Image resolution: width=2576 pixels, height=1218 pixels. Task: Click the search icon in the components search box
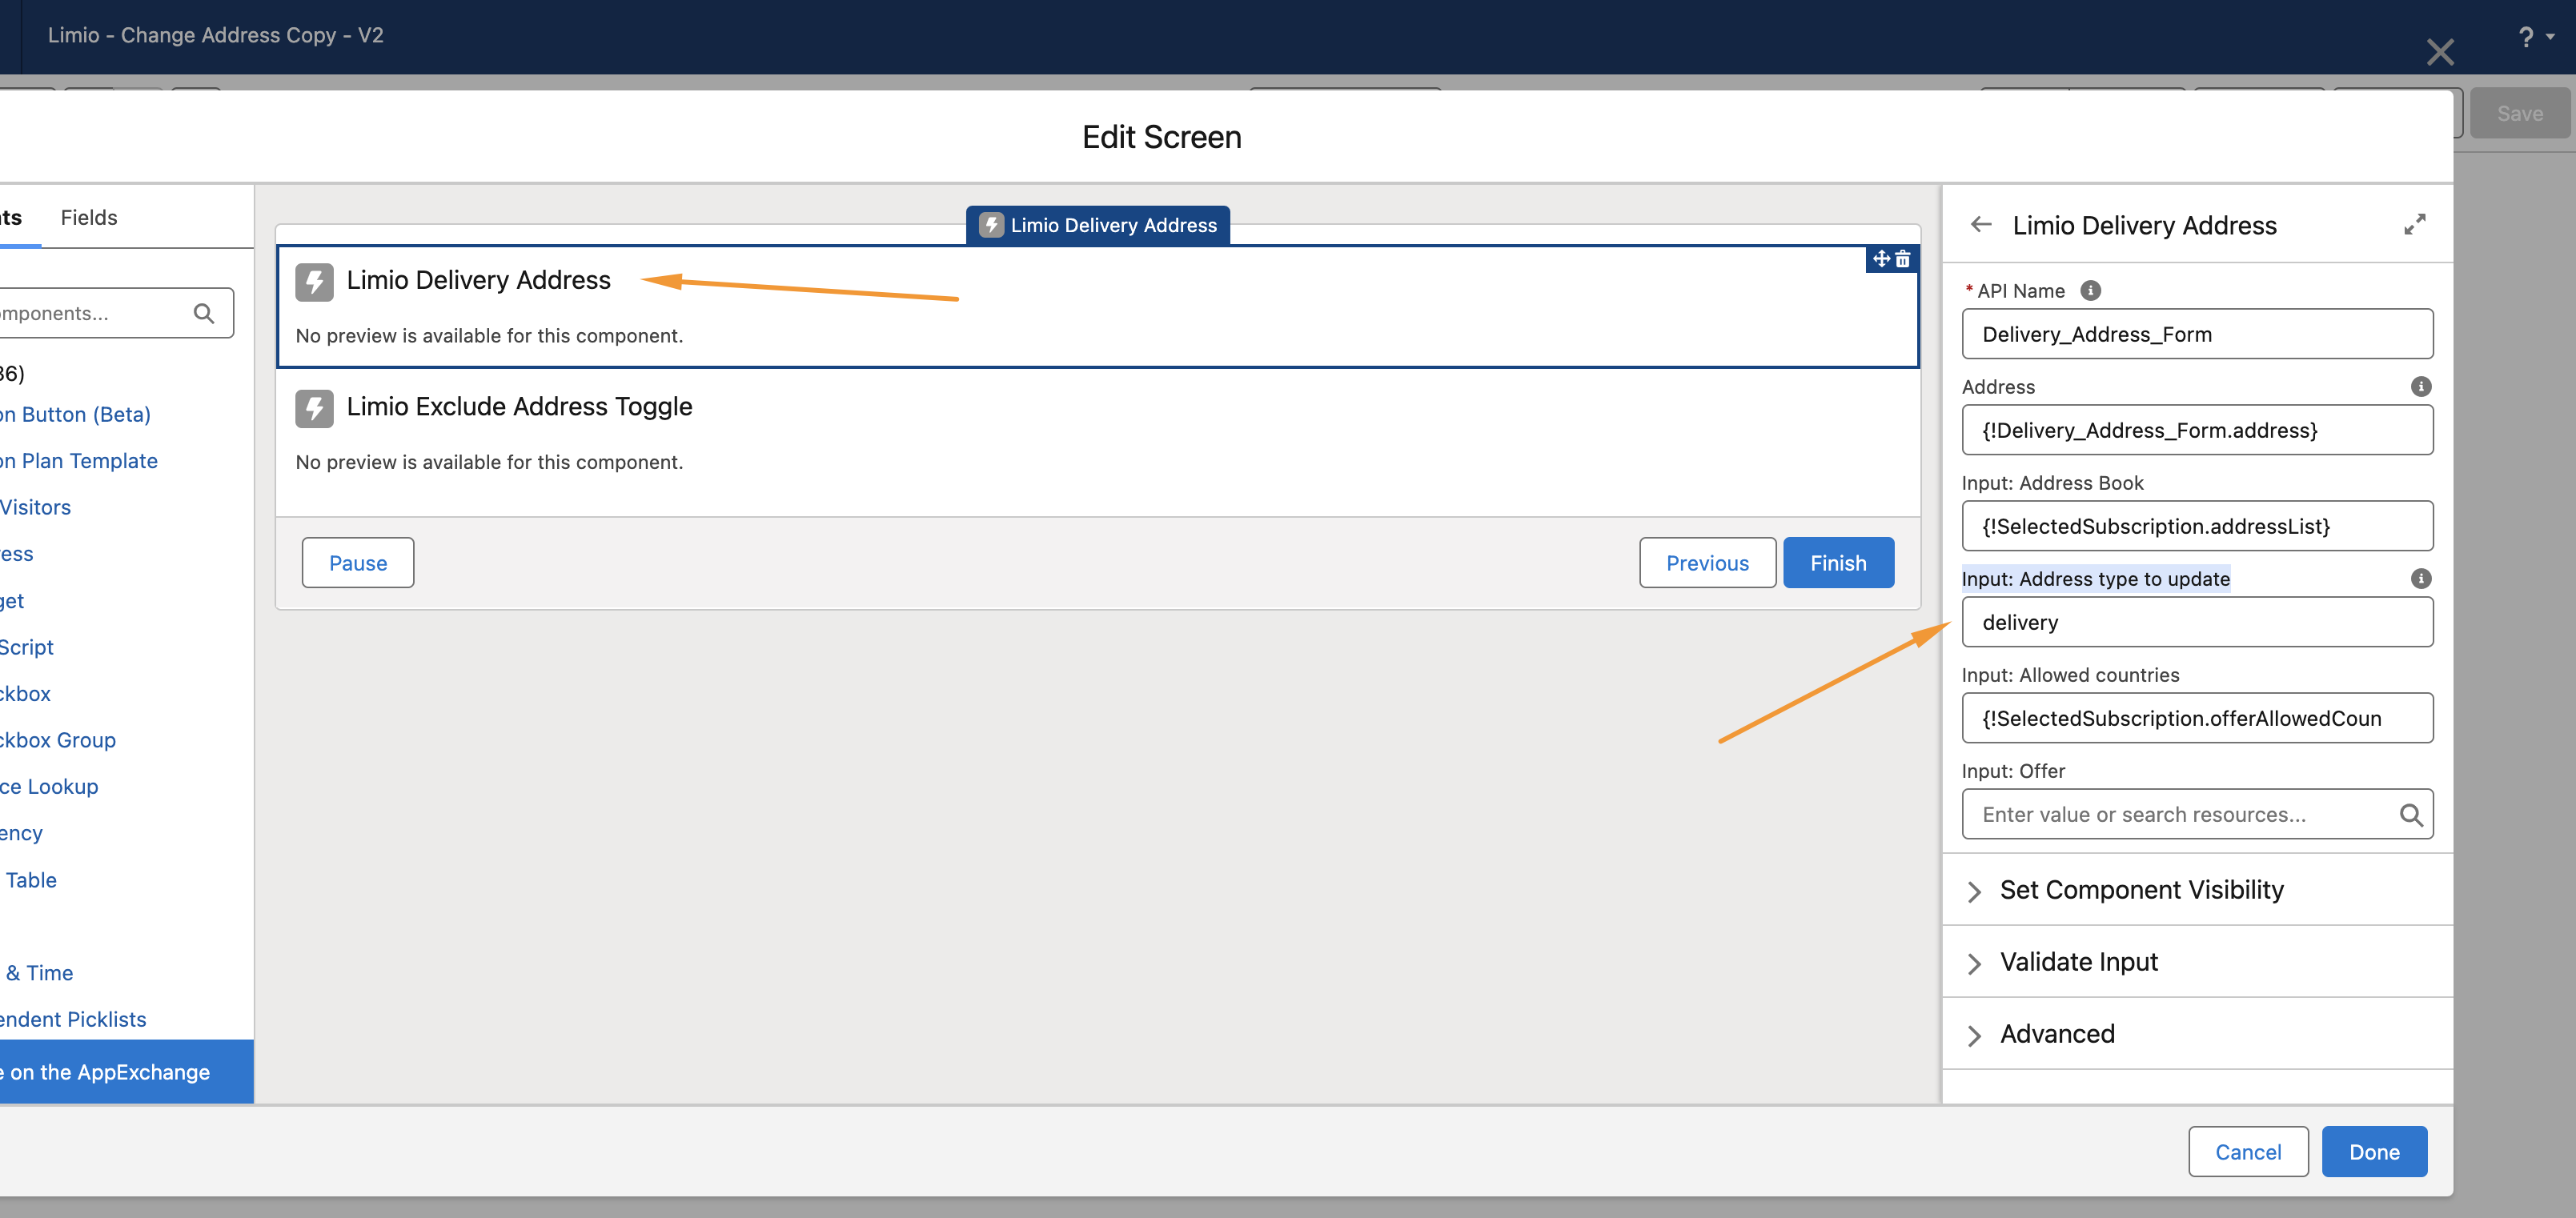(204, 313)
